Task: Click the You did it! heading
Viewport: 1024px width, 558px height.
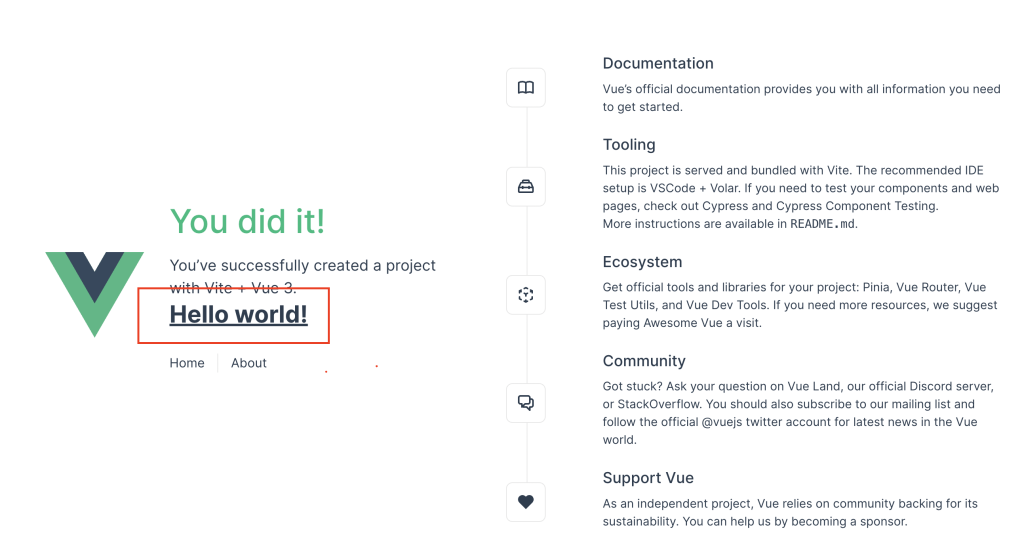Action: coord(248,222)
